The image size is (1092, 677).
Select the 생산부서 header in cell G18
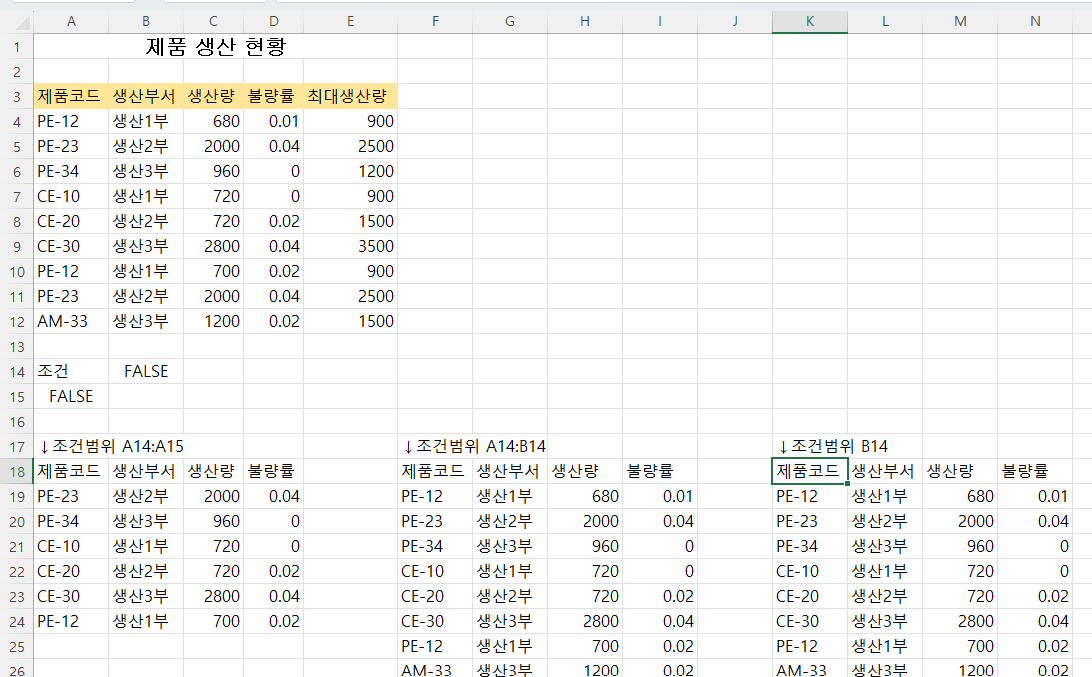click(x=509, y=471)
